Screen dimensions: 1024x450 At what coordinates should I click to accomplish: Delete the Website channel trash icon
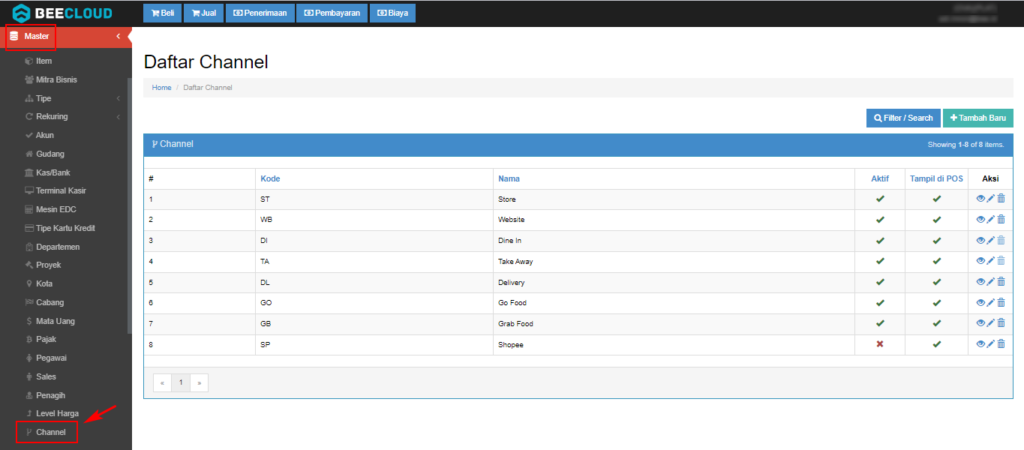coord(1001,219)
